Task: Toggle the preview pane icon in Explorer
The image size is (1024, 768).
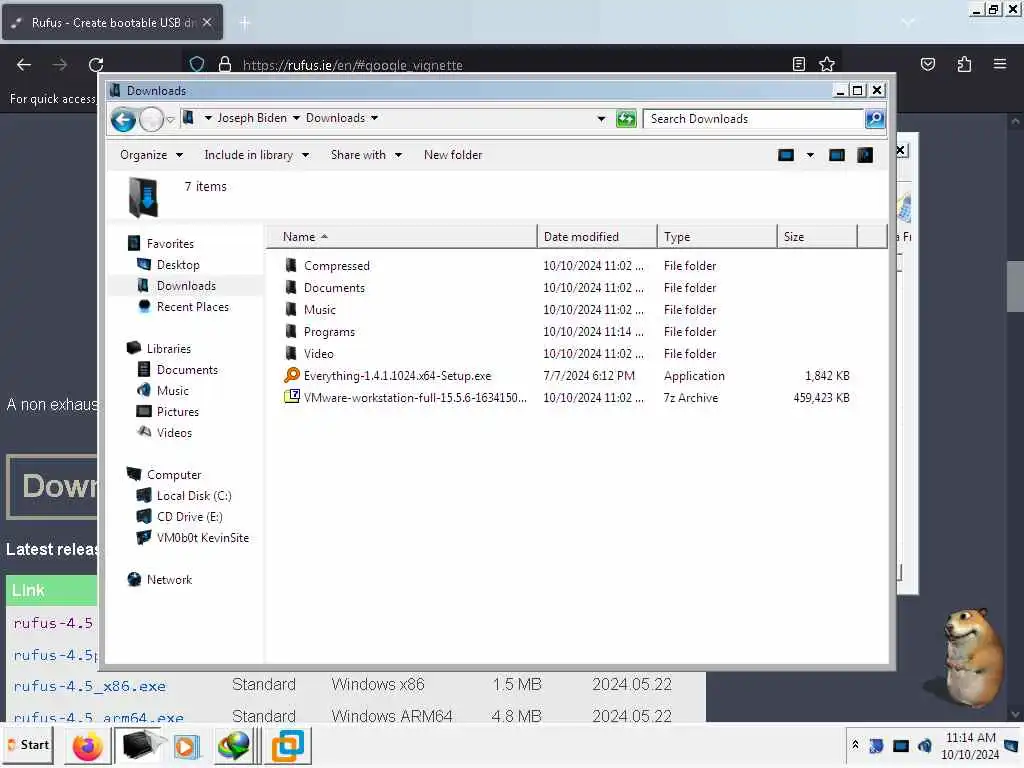Action: pos(837,155)
